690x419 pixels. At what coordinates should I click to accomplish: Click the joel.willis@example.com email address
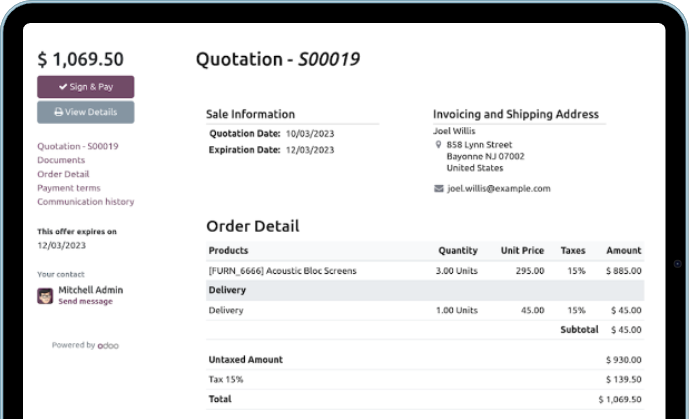[x=499, y=188]
